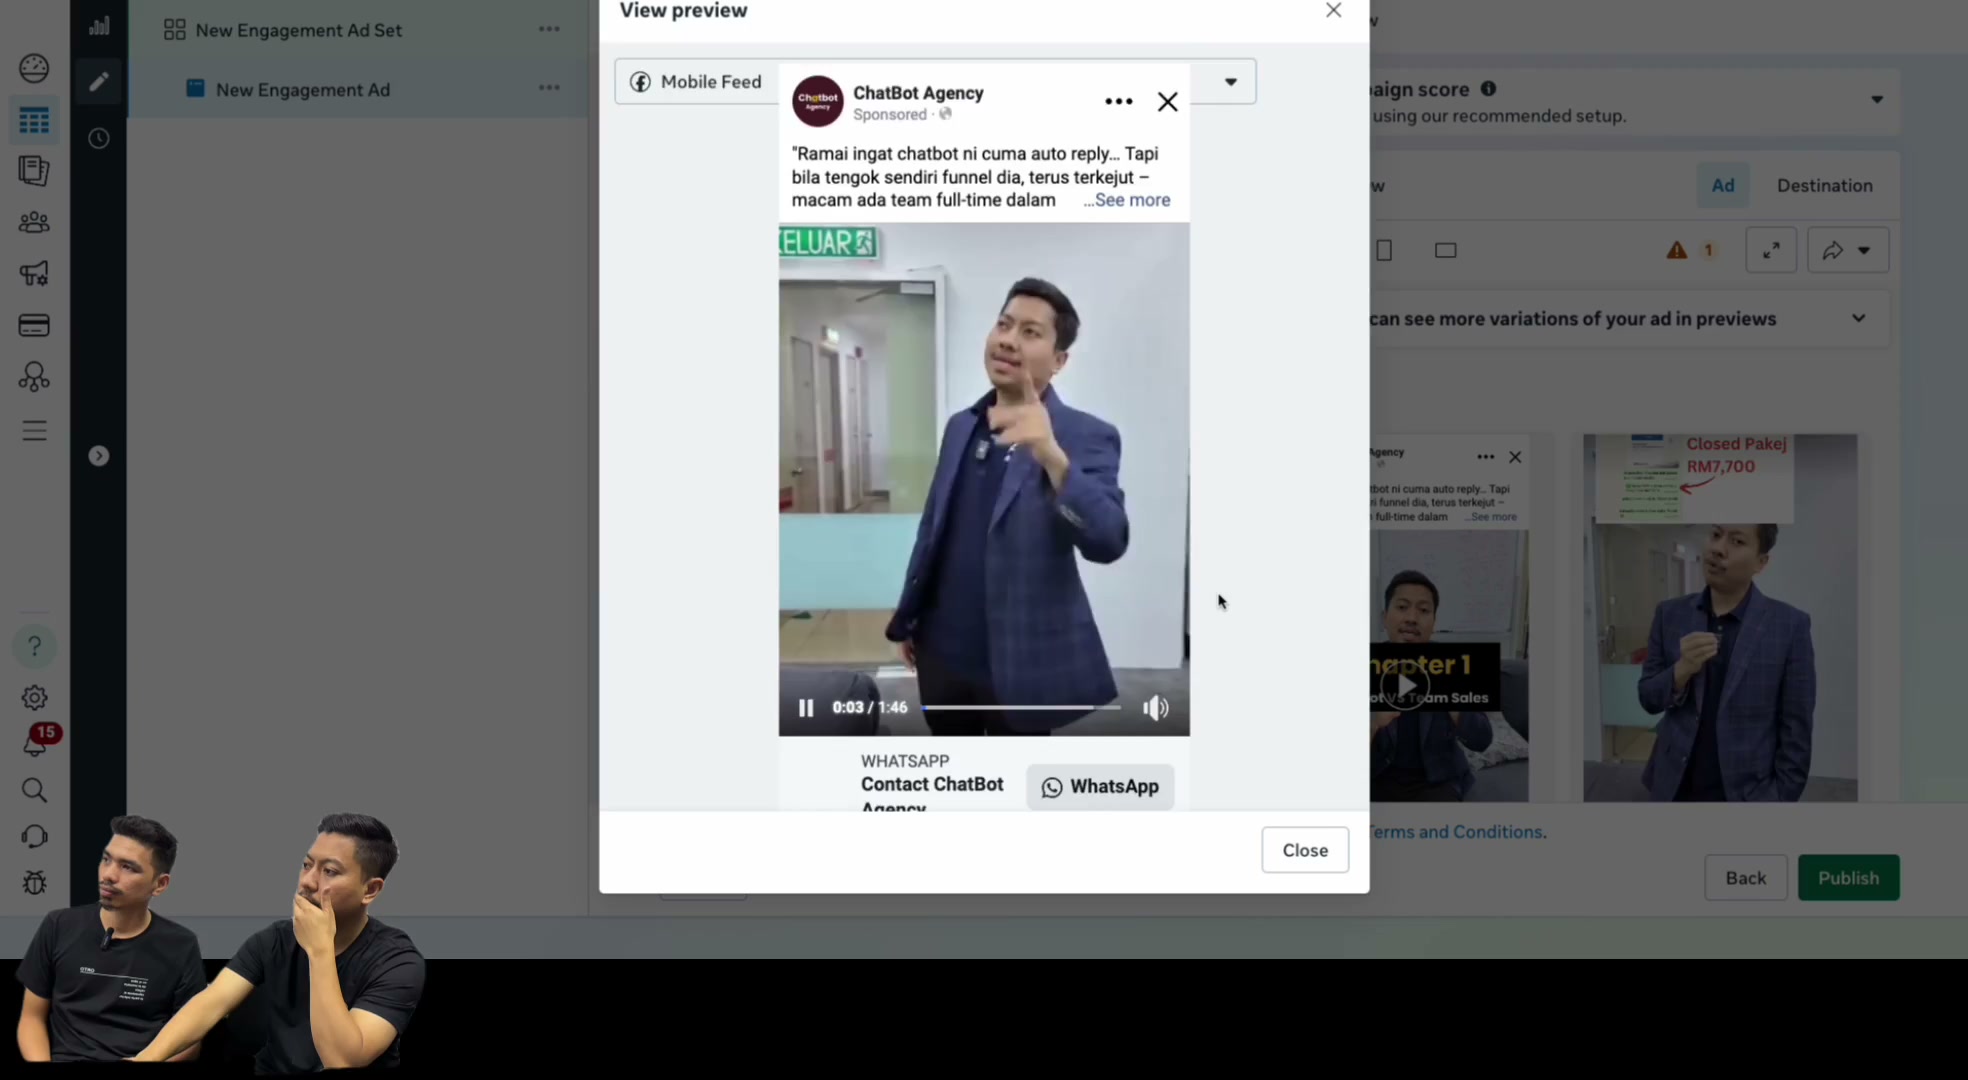The height and width of the screenshot is (1080, 1968).
Task: Open the megaphone advertising icon in sidebar
Action: 34,273
